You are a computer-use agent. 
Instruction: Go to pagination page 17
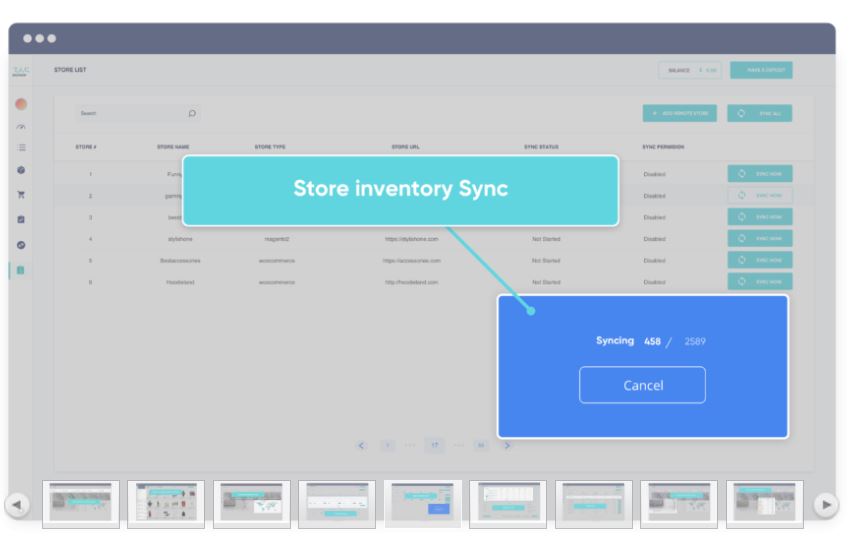click(435, 445)
